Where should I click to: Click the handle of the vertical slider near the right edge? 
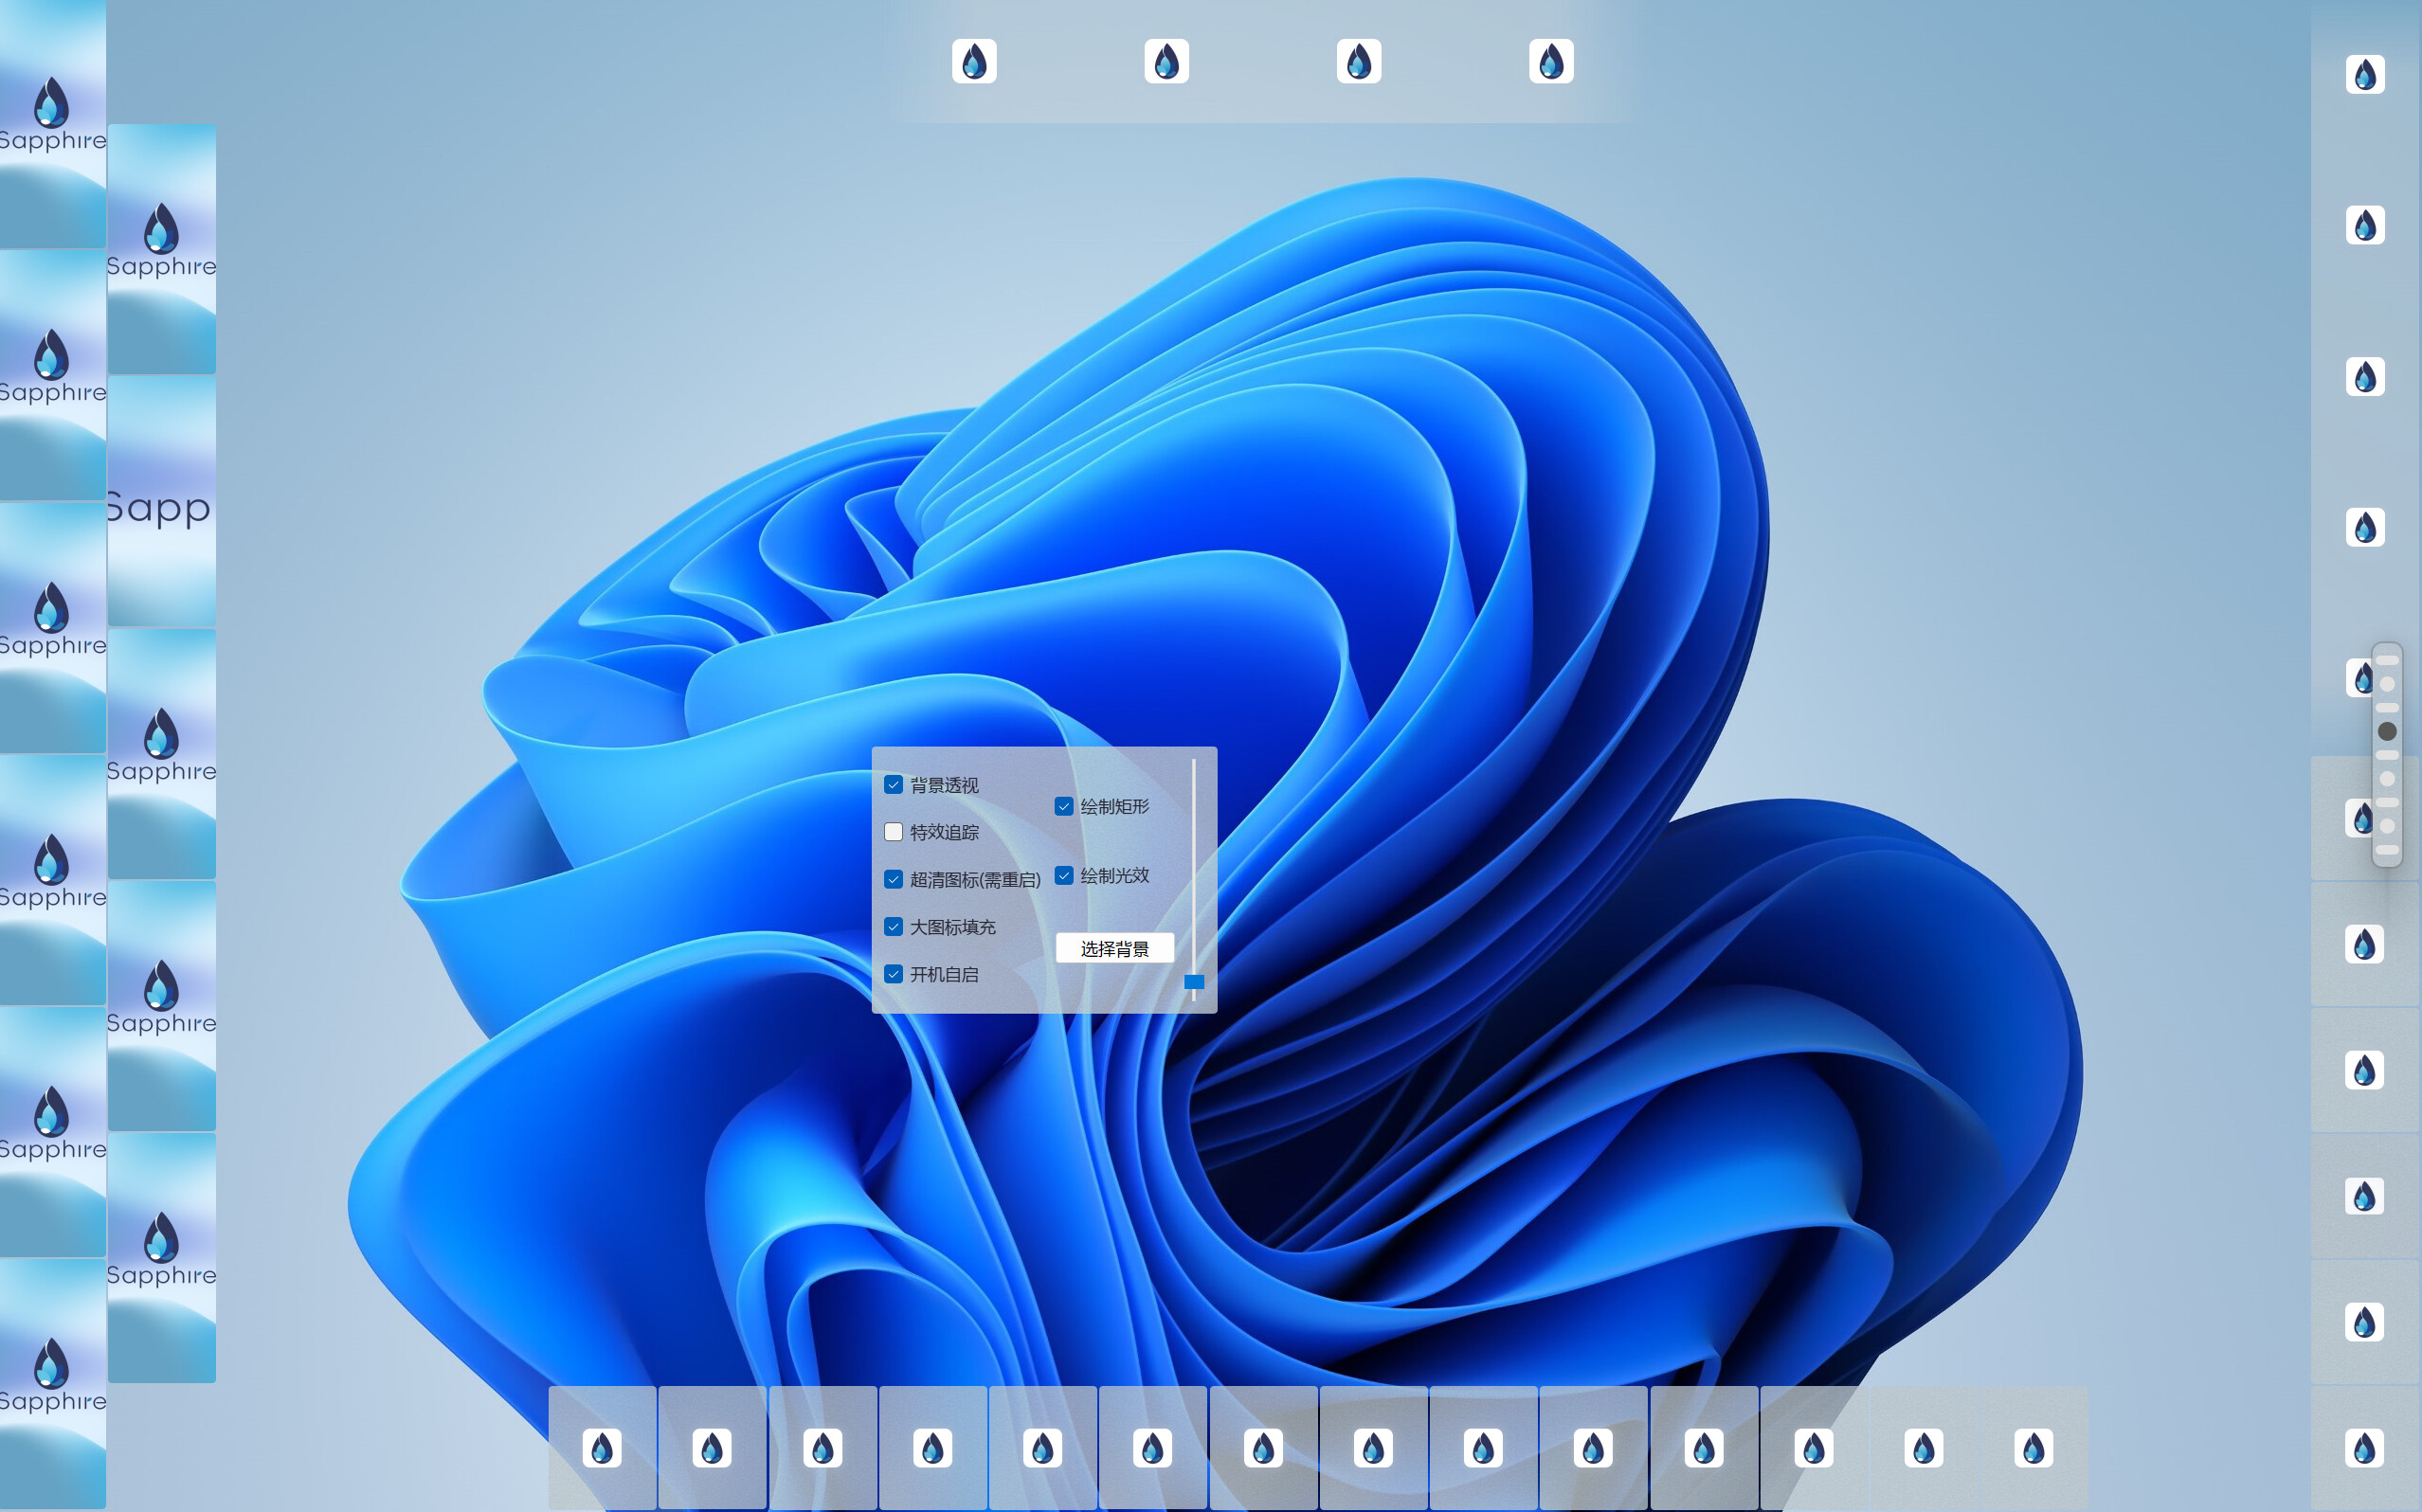[x=2389, y=731]
